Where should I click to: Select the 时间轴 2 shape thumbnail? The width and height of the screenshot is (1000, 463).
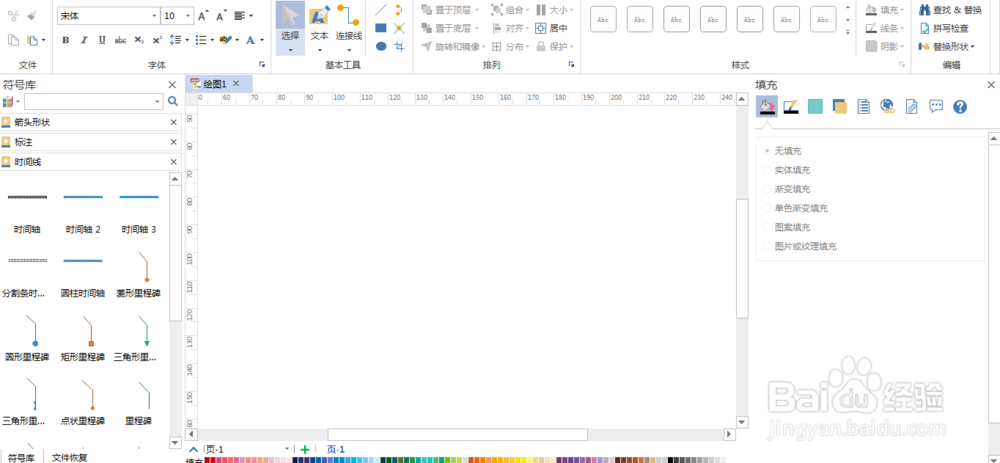coord(83,211)
